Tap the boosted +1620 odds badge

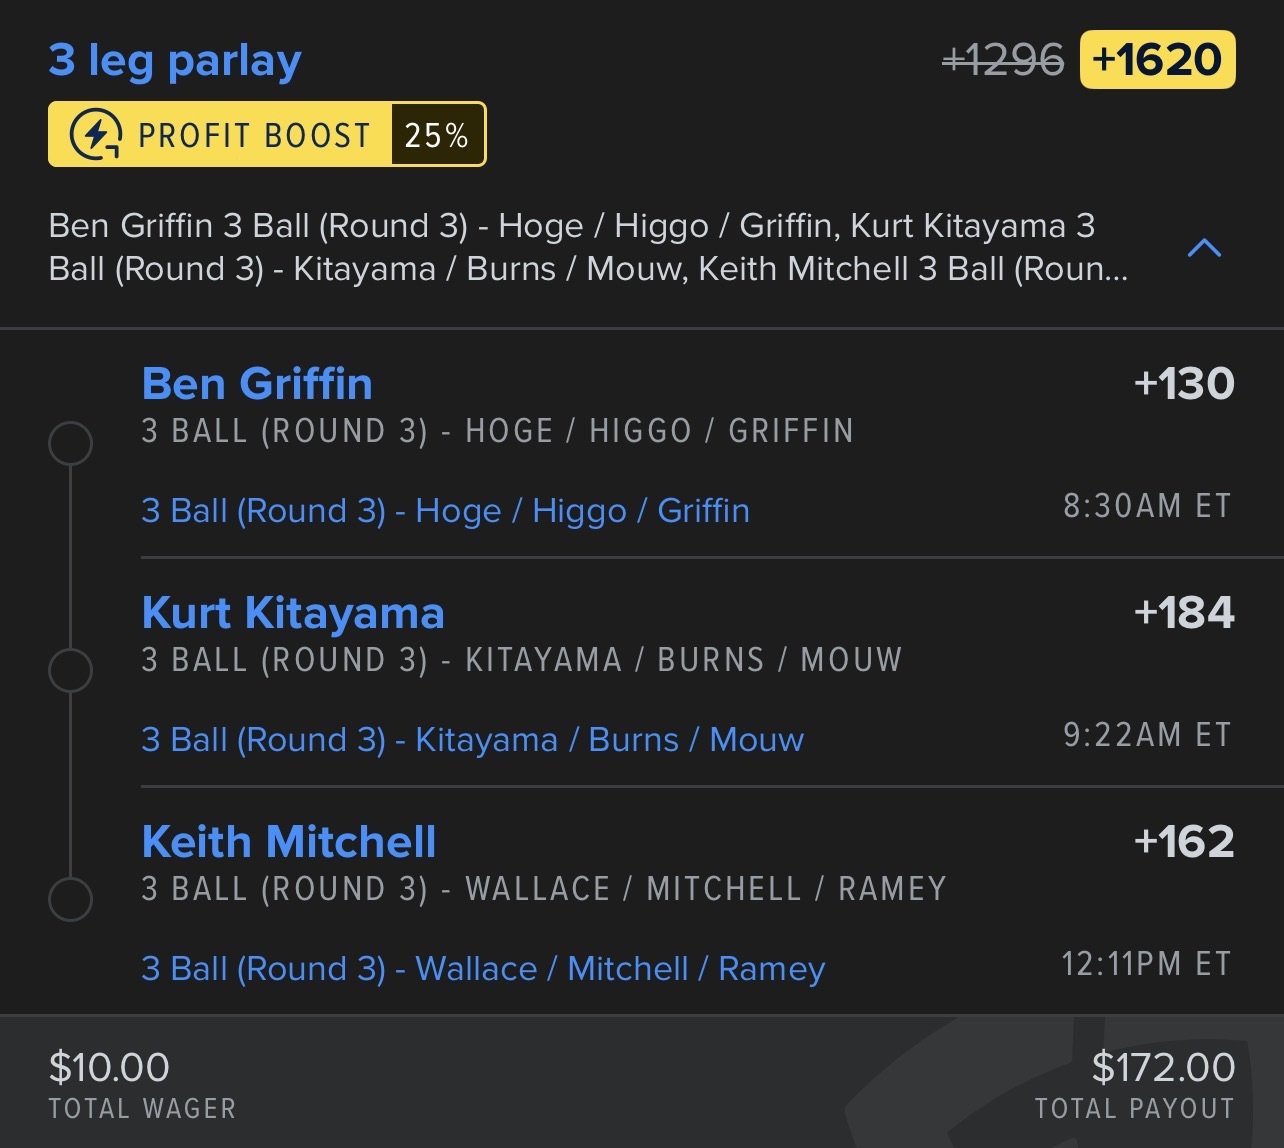(1157, 60)
